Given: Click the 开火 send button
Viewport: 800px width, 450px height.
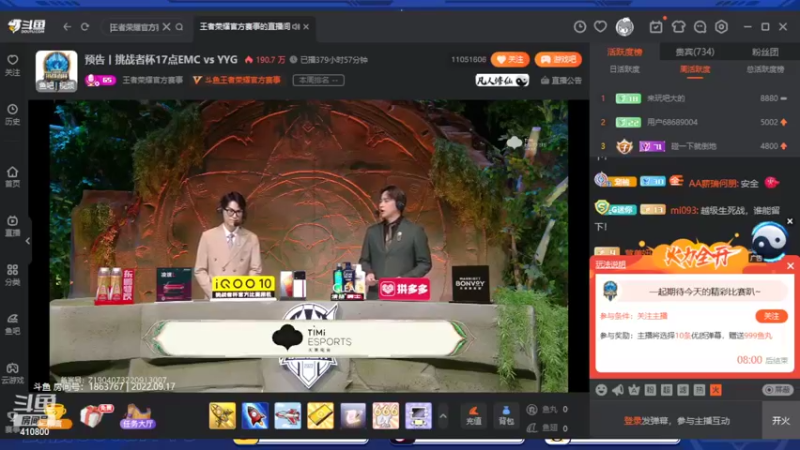Looking at the screenshot, I should [781, 420].
